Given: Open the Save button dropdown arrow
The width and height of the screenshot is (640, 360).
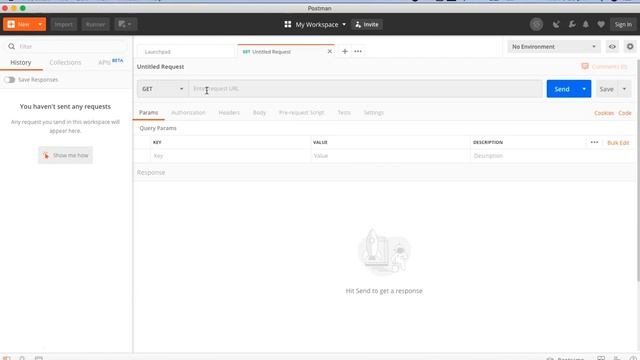Looking at the screenshot, I should pos(624,89).
